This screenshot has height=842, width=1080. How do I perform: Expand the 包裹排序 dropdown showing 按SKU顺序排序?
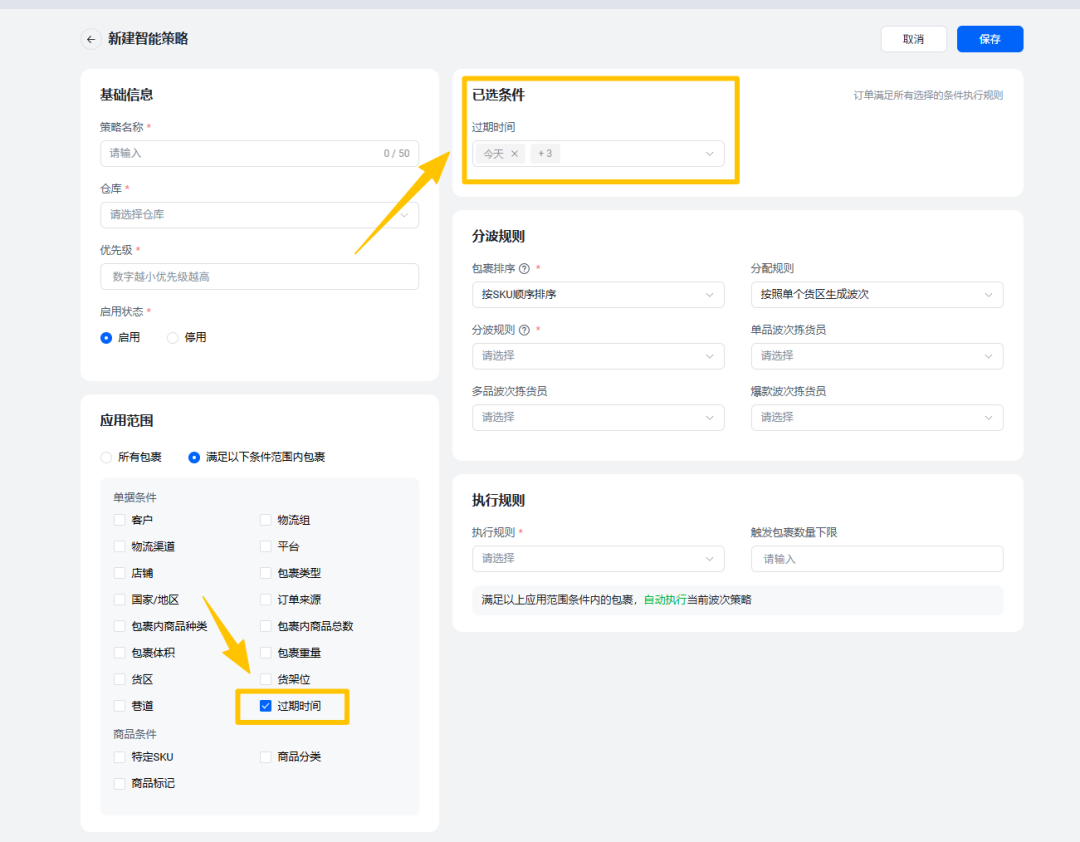pyautogui.click(x=597, y=295)
